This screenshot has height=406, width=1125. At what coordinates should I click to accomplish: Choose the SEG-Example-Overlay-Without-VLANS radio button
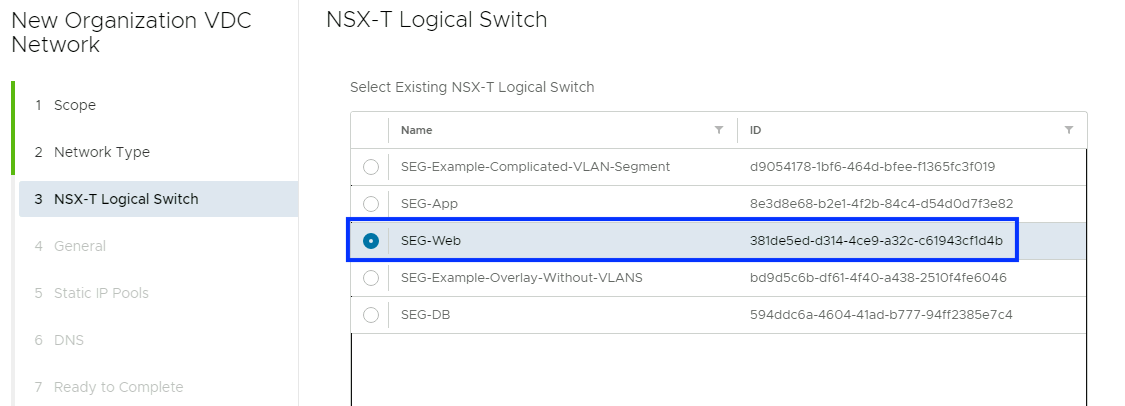coord(371,278)
